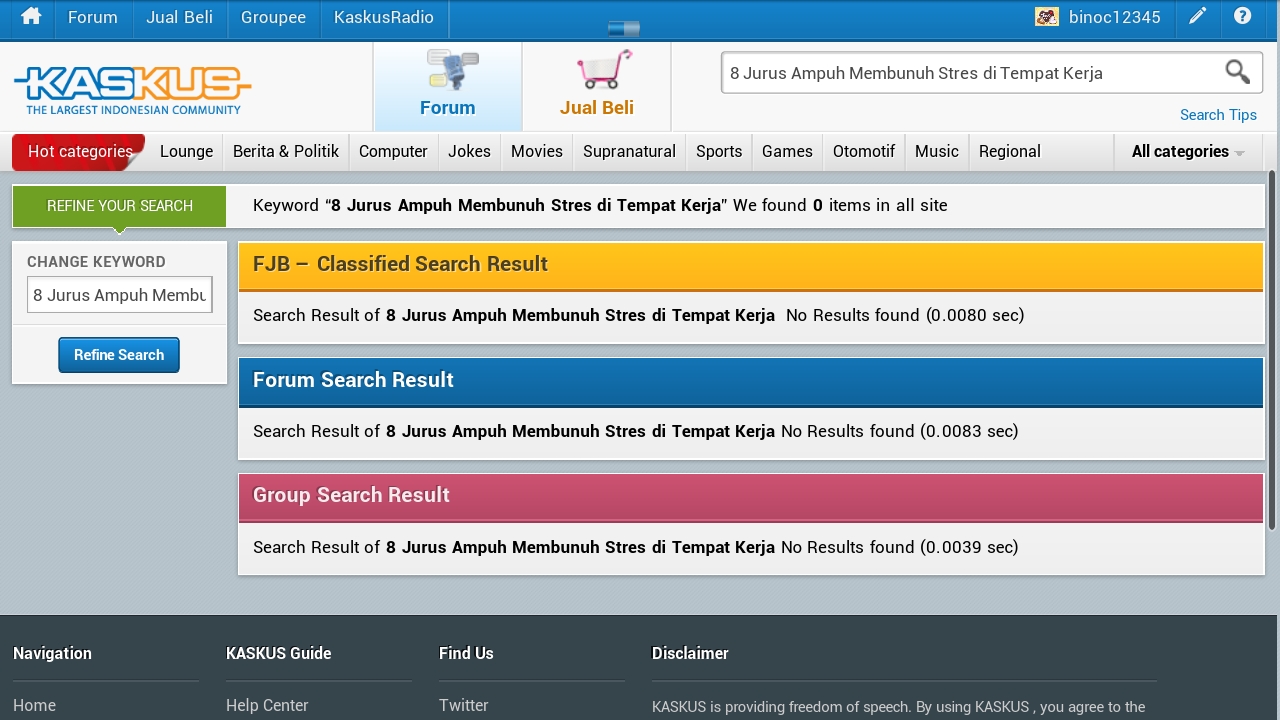Click the pencil edit icon

[x=1197, y=17]
